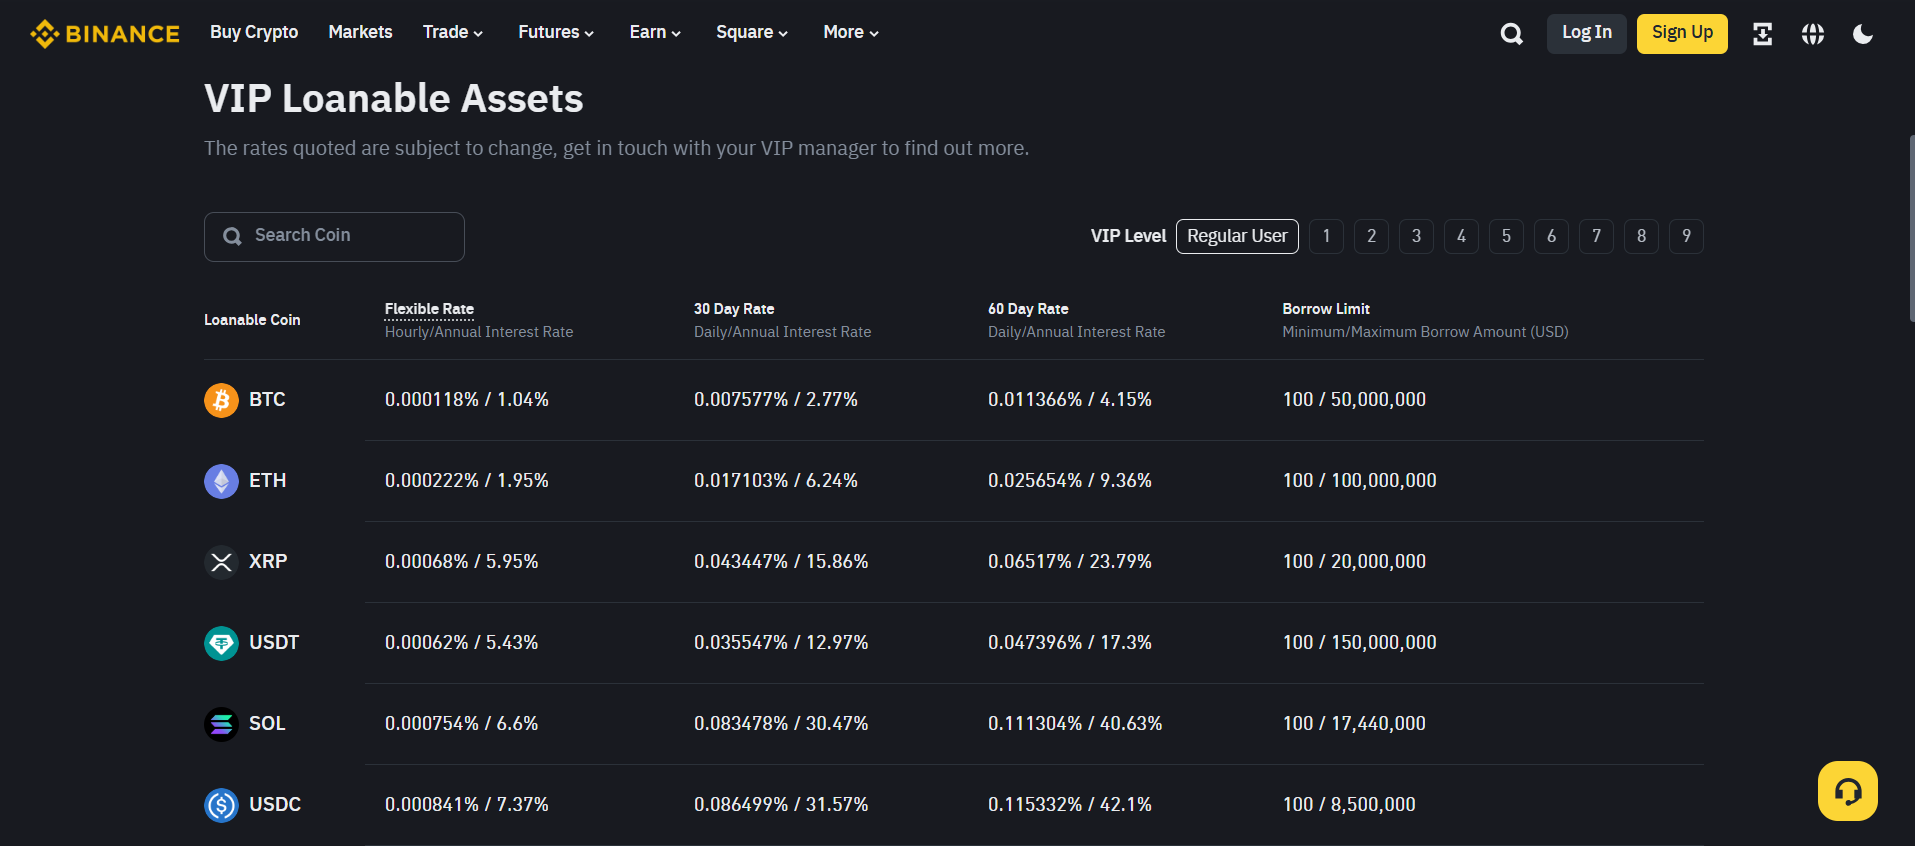
Task: Click the SOL coin icon
Action: 221,724
